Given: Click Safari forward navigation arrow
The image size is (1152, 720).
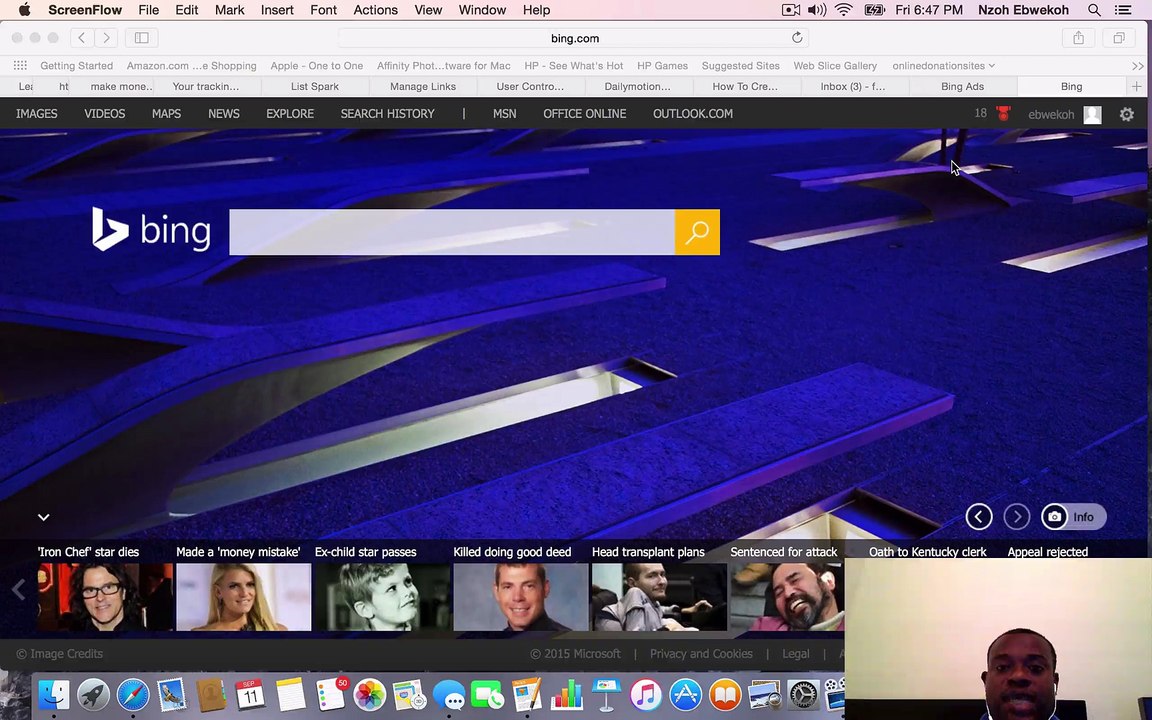Looking at the screenshot, I should click(x=107, y=38).
